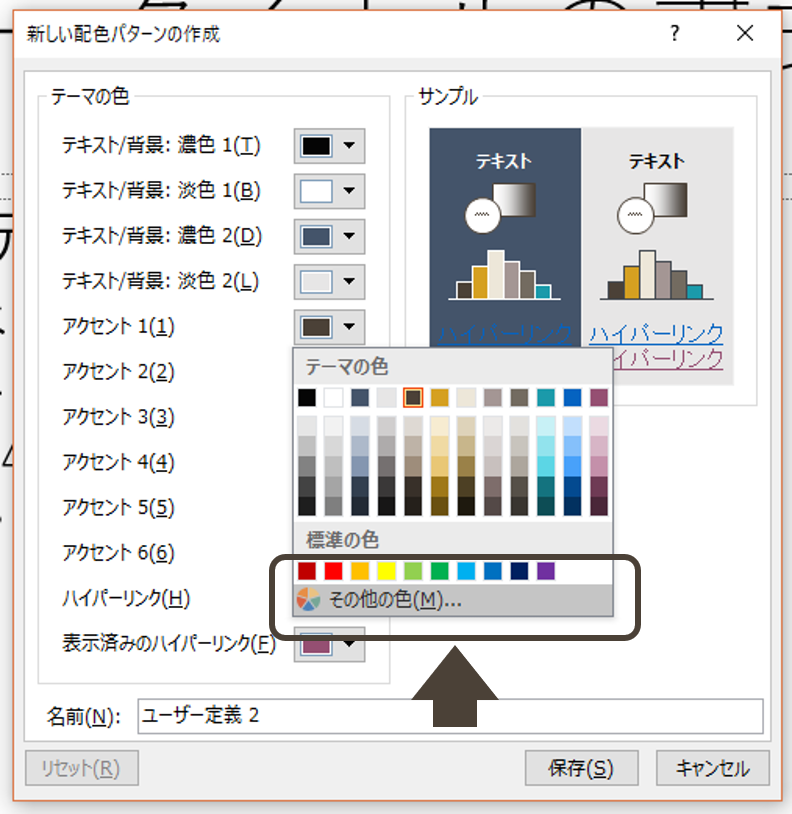Pick the black theme color swatch
792x814 pixels.
tap(307, 398)
